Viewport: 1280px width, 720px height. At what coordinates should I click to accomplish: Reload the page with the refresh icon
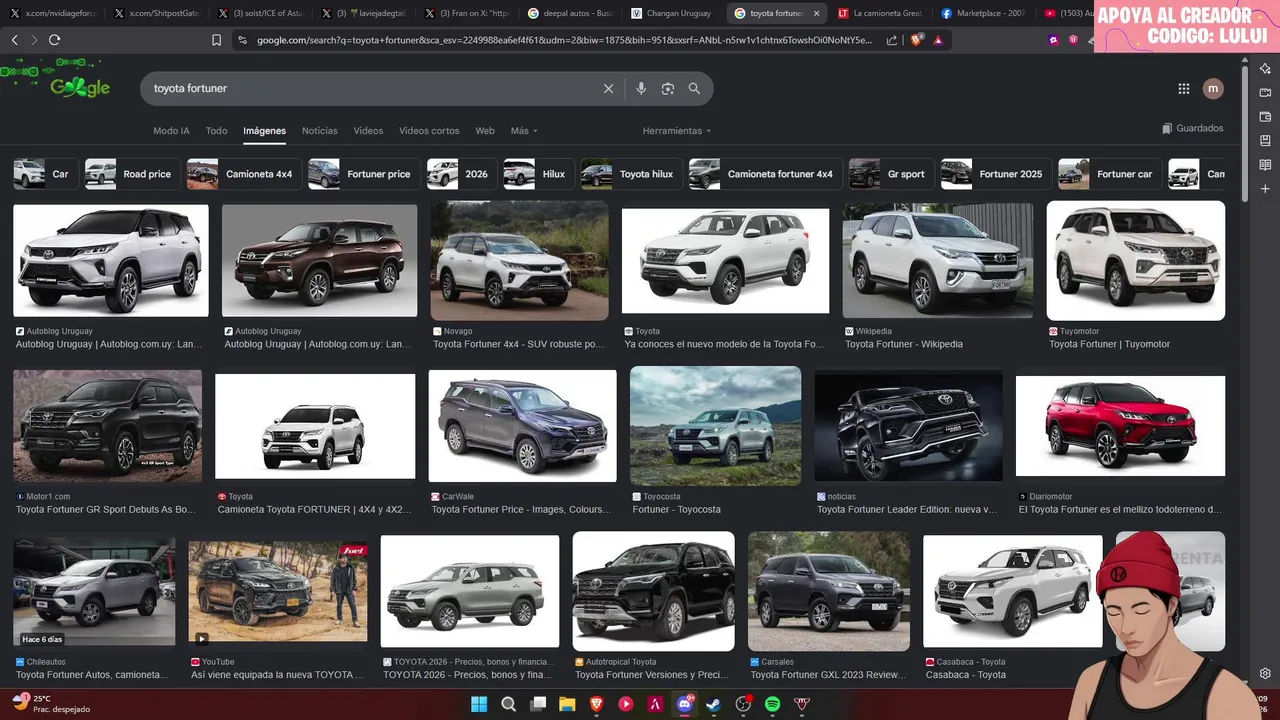tap(54, 40)
